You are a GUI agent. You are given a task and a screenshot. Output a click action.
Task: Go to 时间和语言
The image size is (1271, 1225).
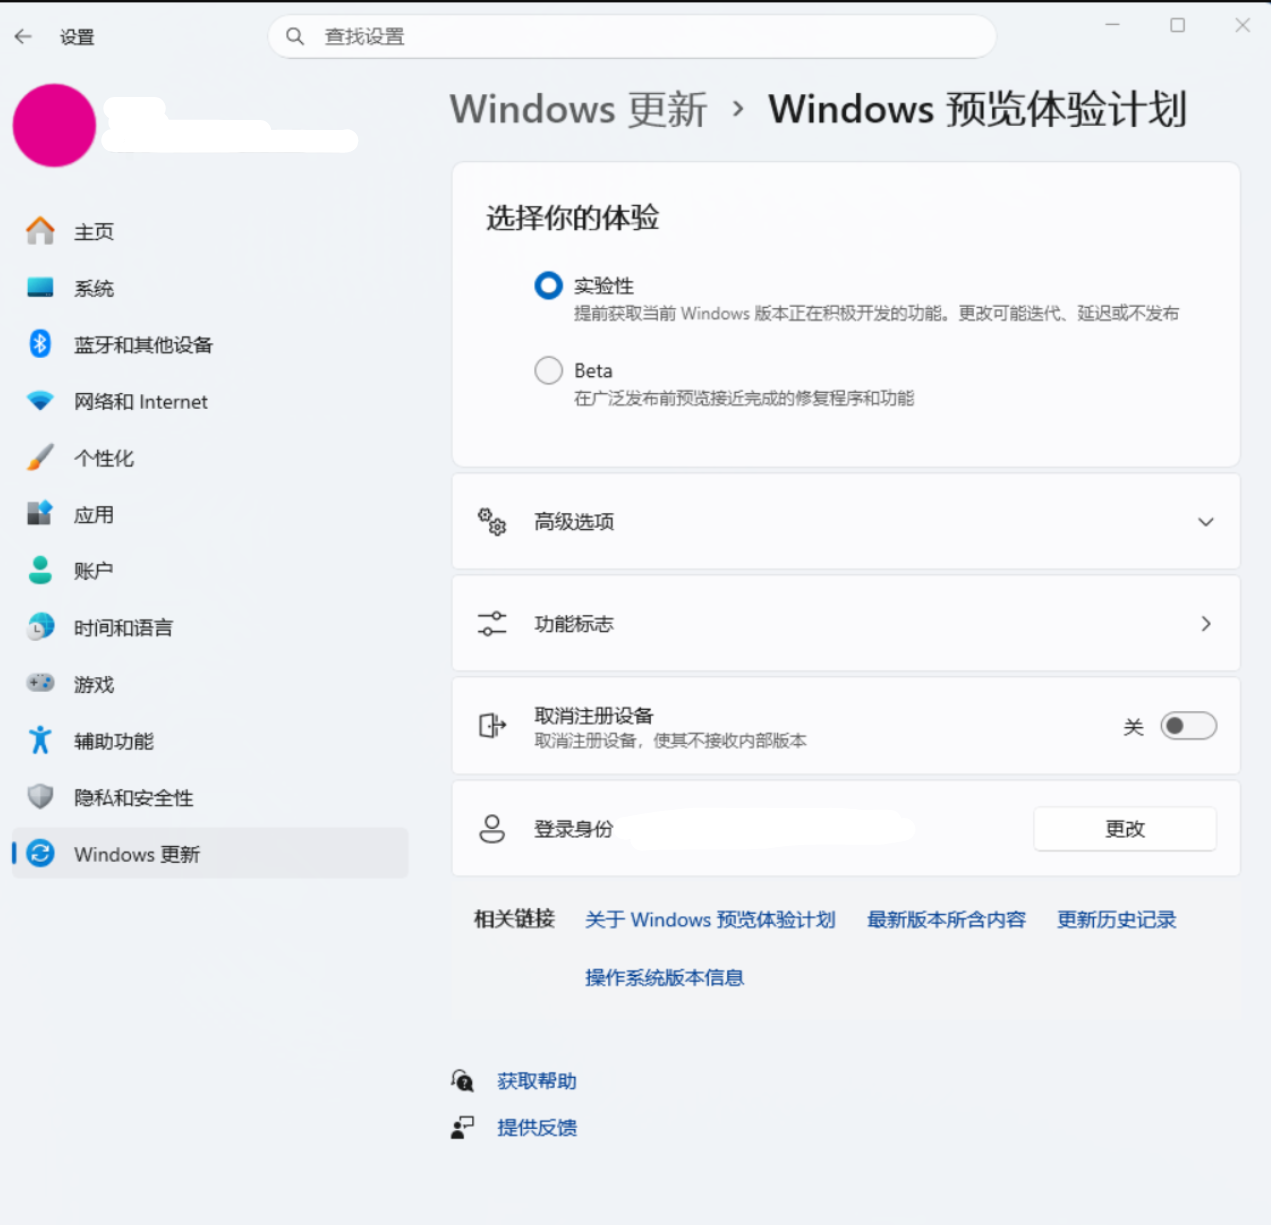pos(210,627)
